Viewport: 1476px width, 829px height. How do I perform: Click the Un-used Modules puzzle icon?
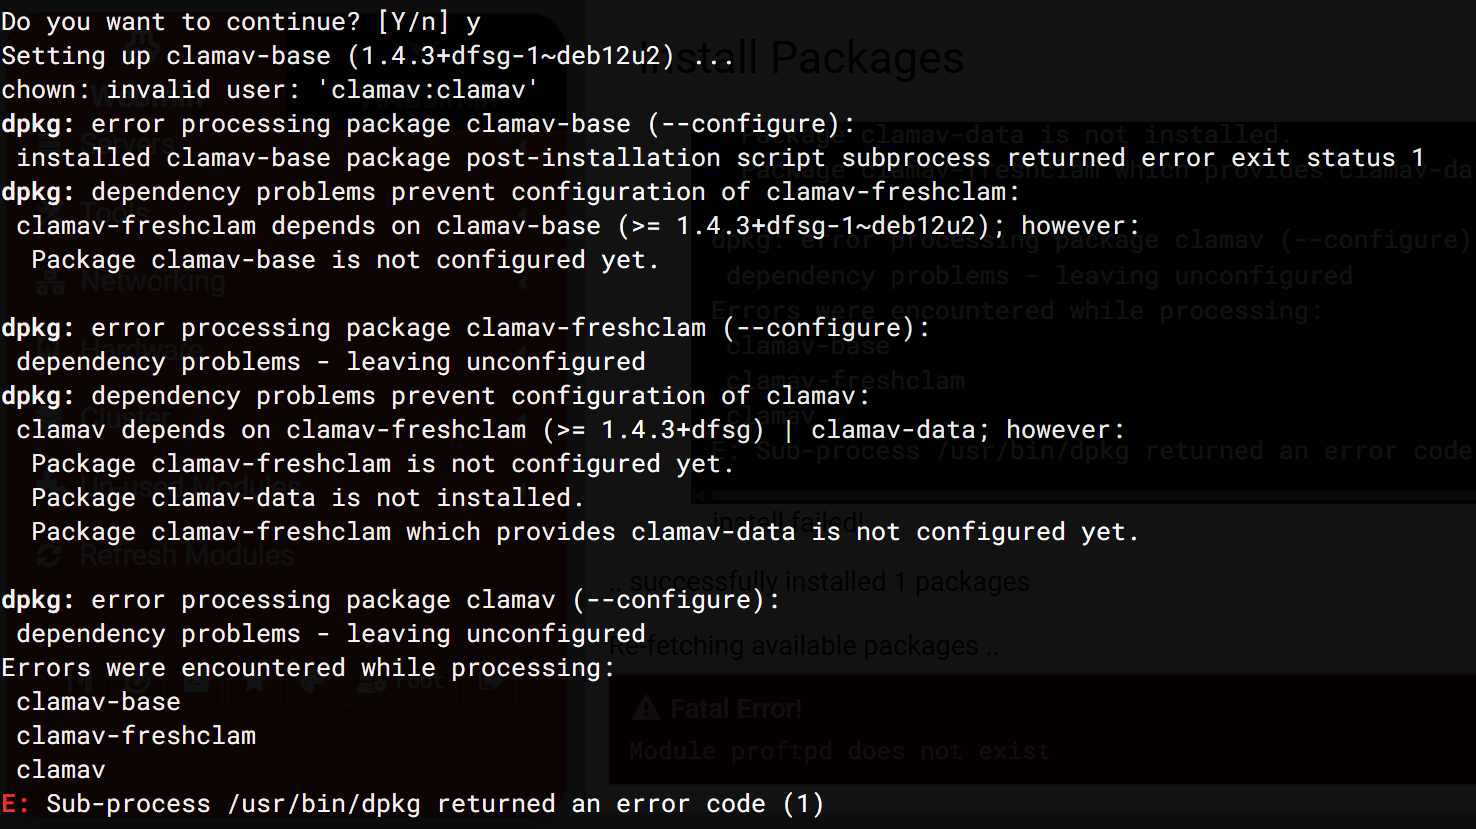click(49, 487)
